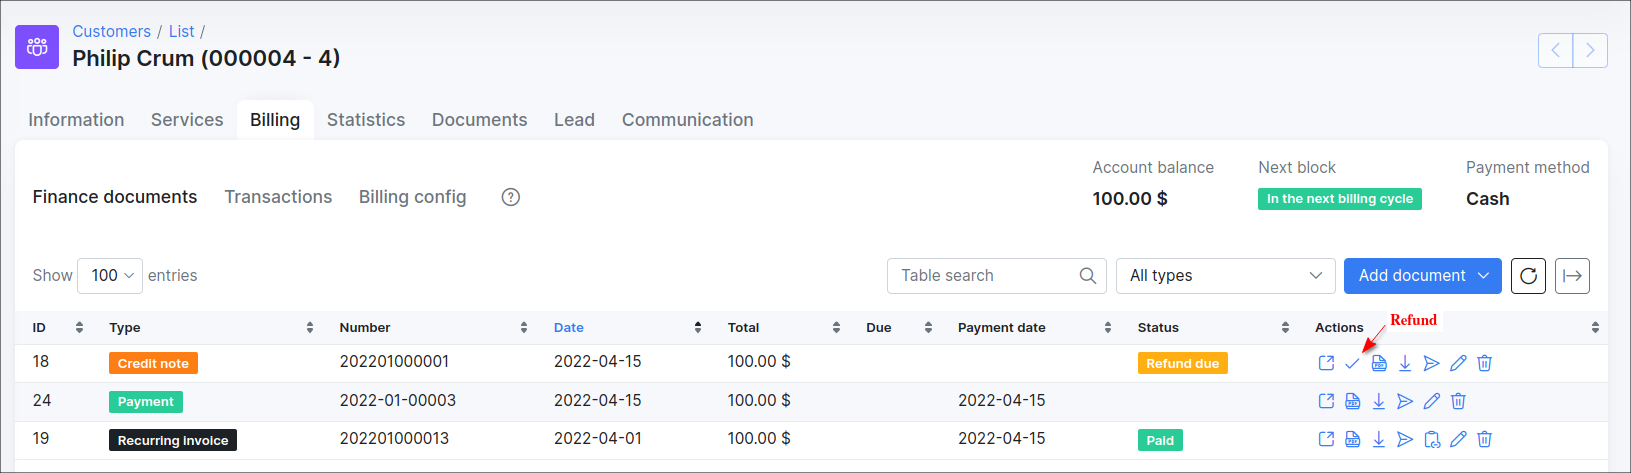
Task: Click the refund checkmark icon for credit note
Action: coord(1352,363)
